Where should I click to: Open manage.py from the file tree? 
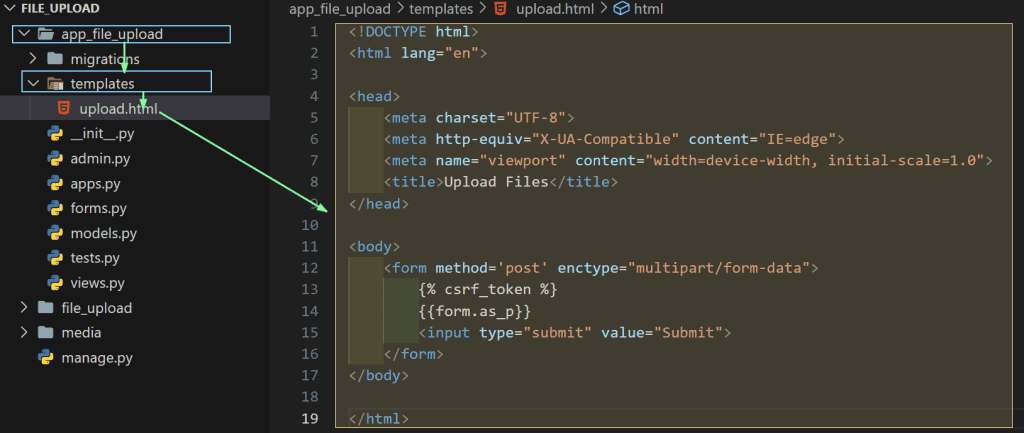tap(97, 357)
